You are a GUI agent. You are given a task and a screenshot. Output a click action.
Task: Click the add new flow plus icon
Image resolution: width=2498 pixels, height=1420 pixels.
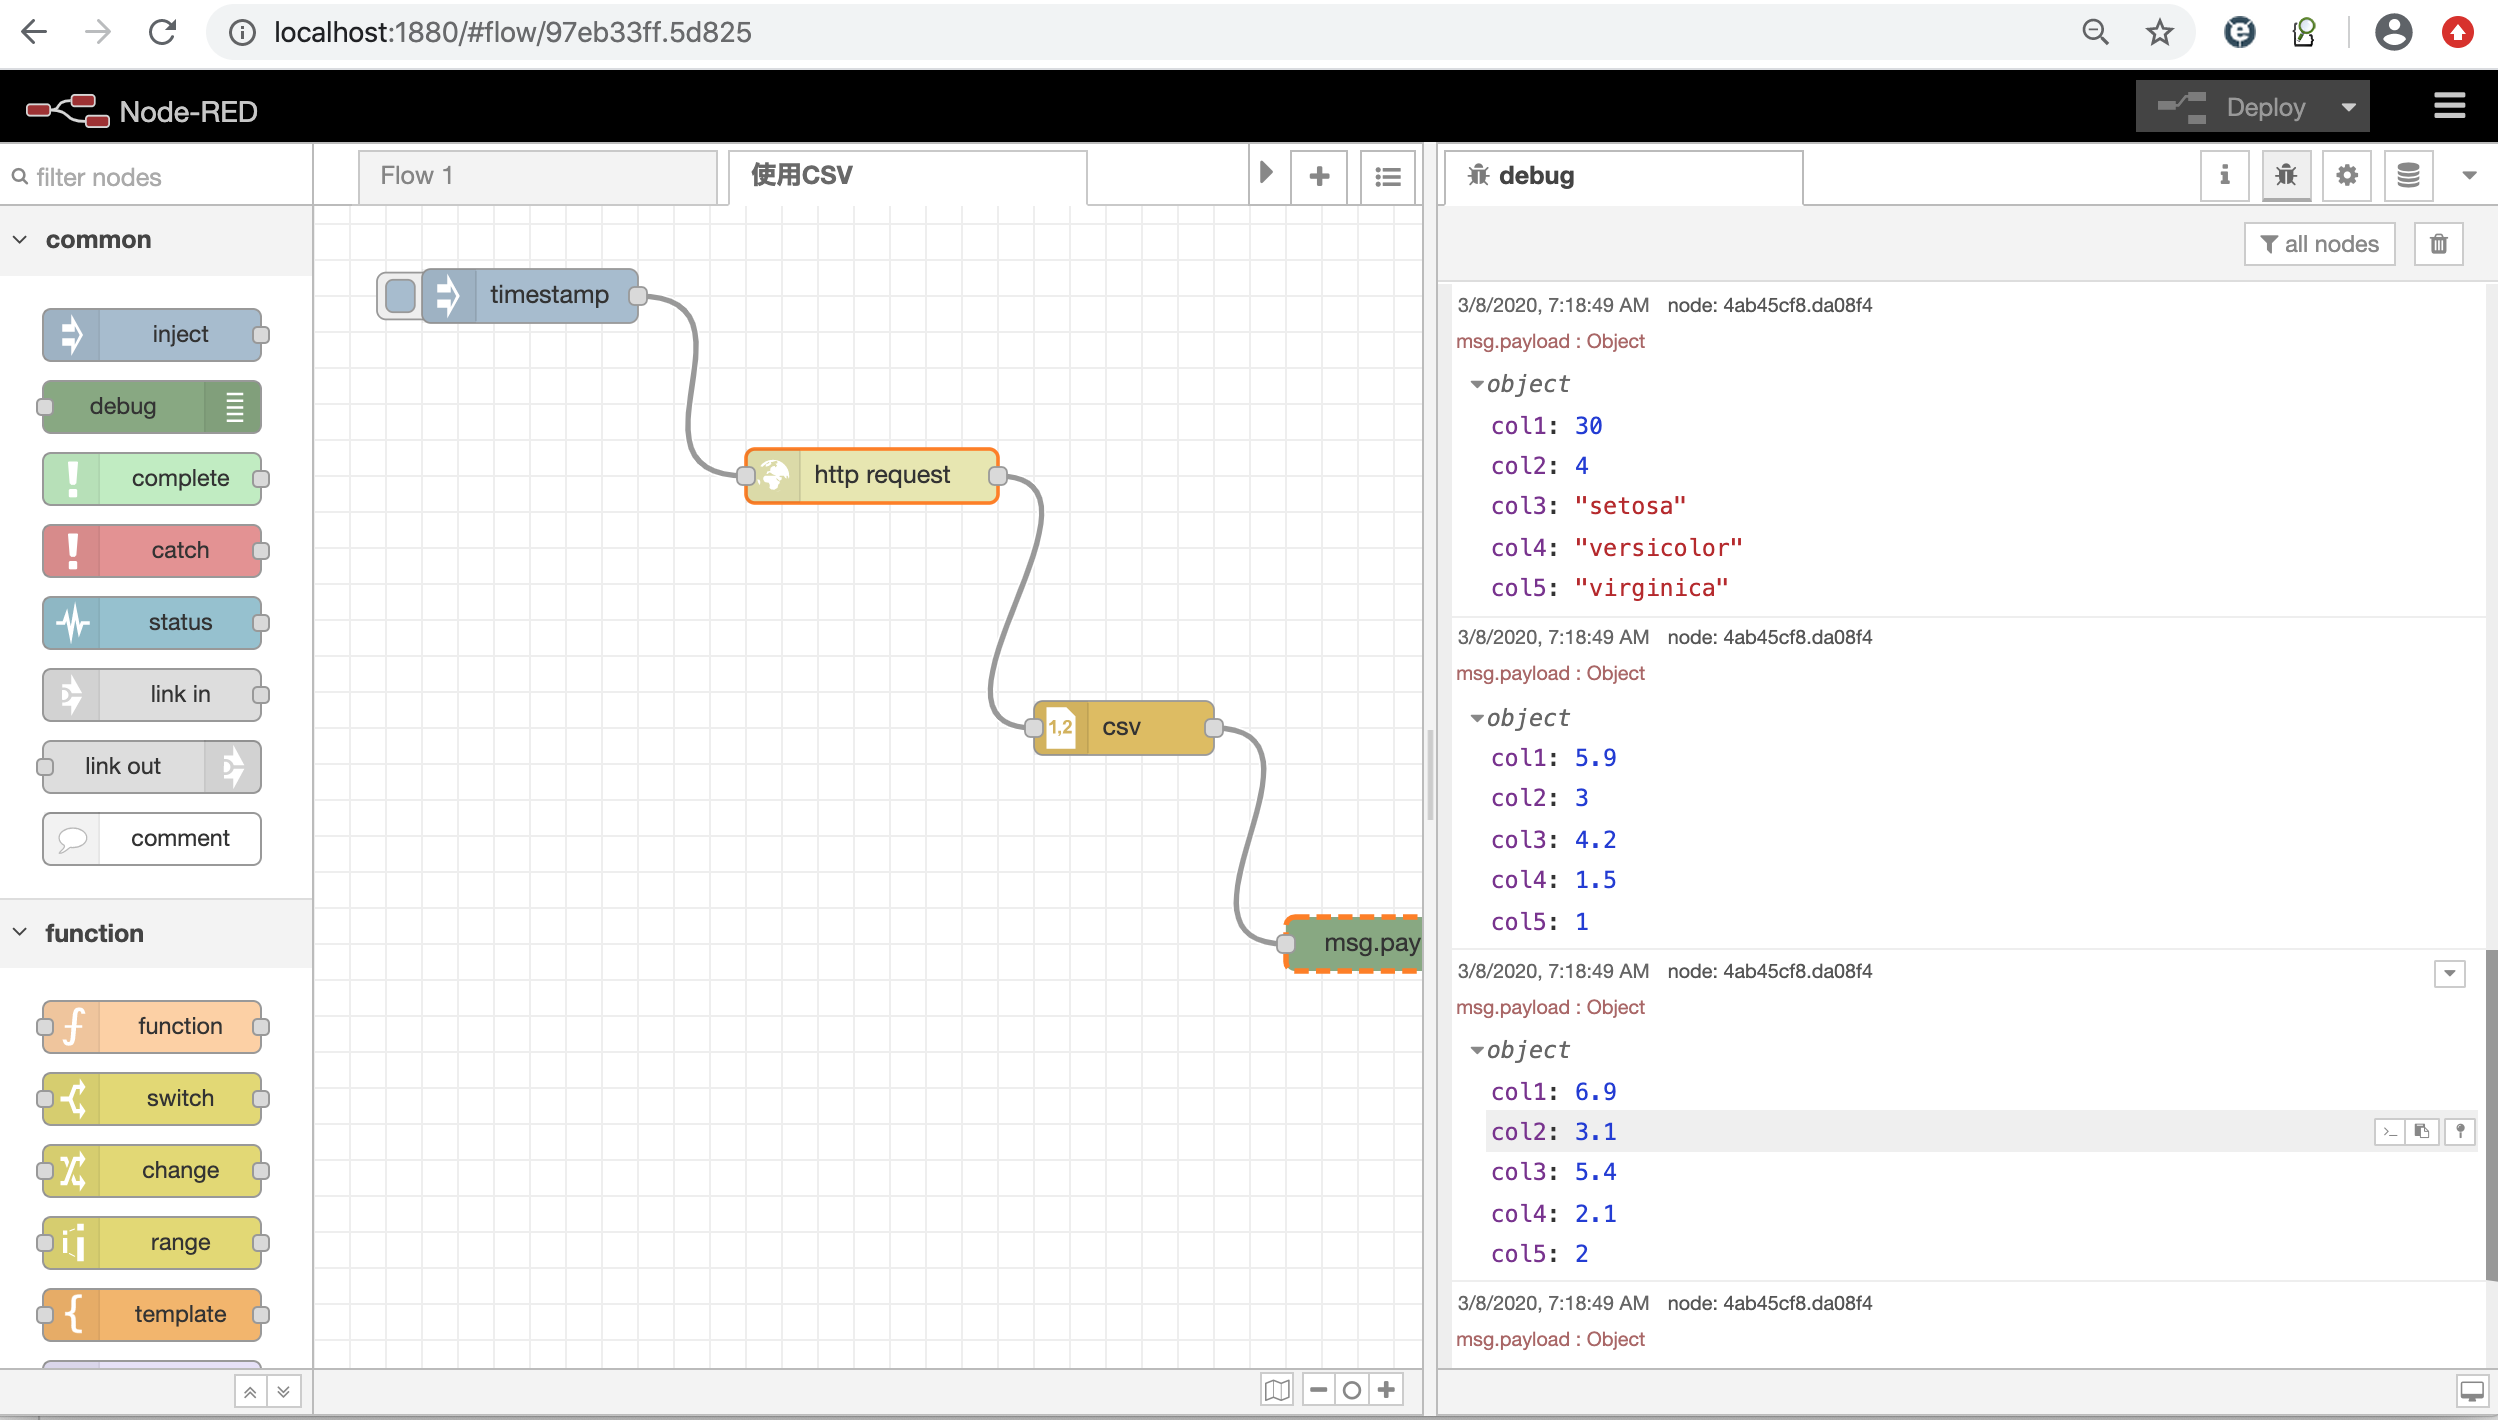pos(1319,177)
